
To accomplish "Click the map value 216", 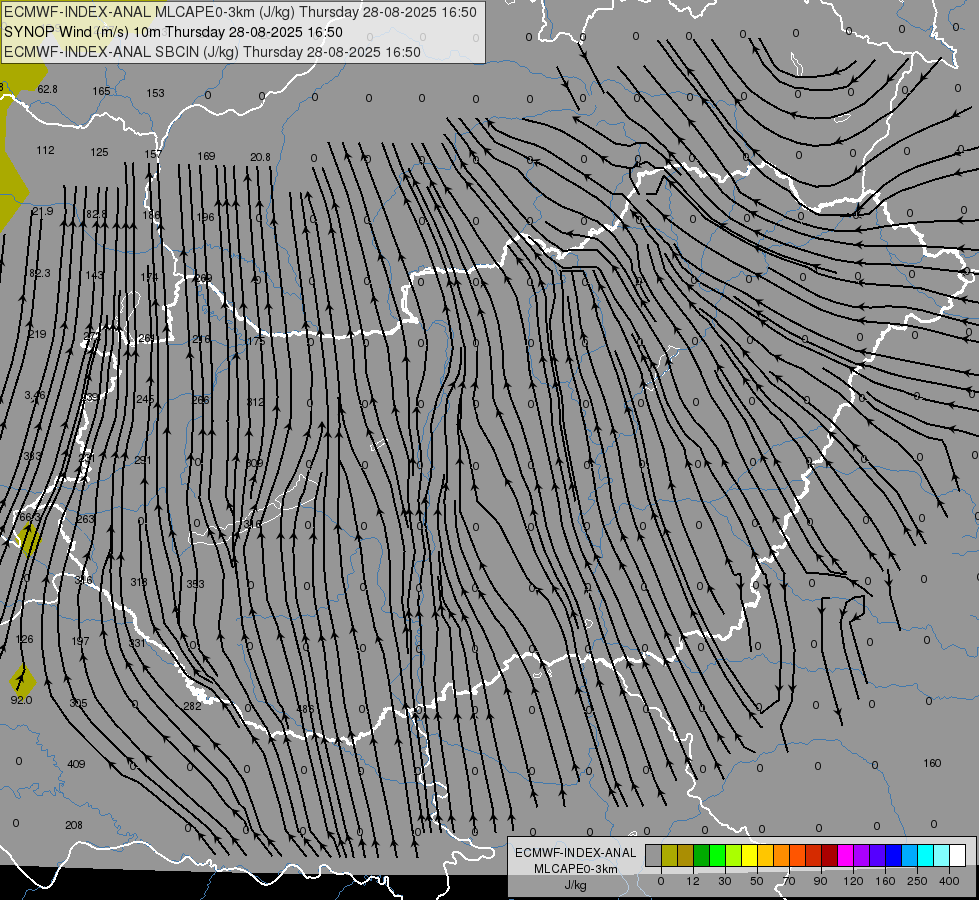I will click(x=201, y=339).
